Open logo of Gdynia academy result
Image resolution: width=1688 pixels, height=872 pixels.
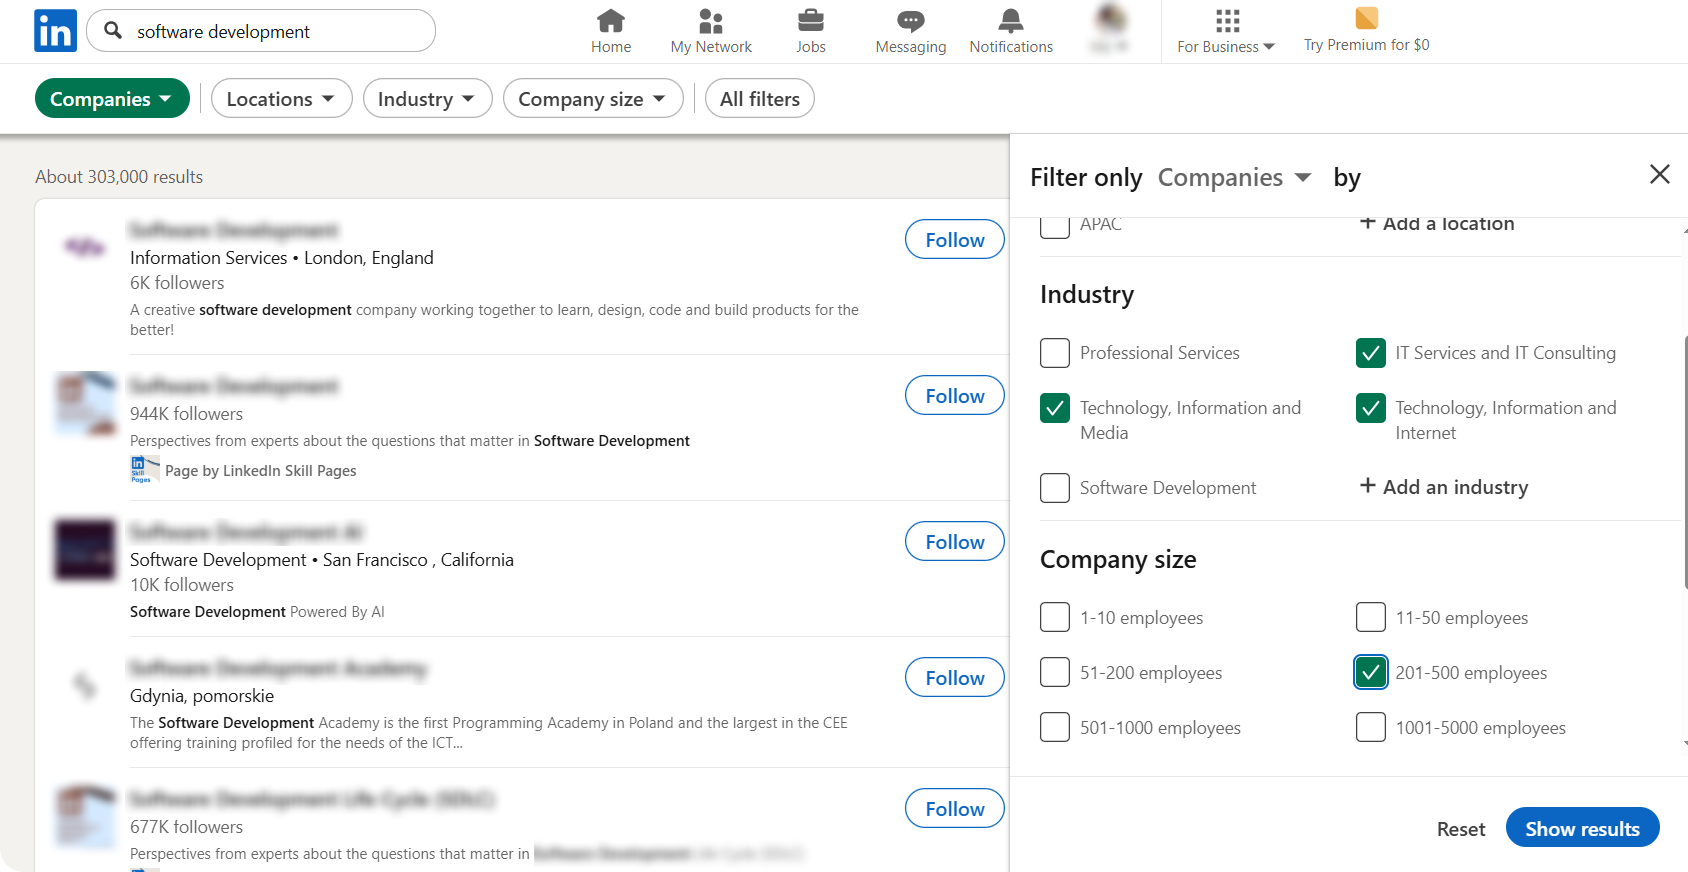tap(85, 685)
